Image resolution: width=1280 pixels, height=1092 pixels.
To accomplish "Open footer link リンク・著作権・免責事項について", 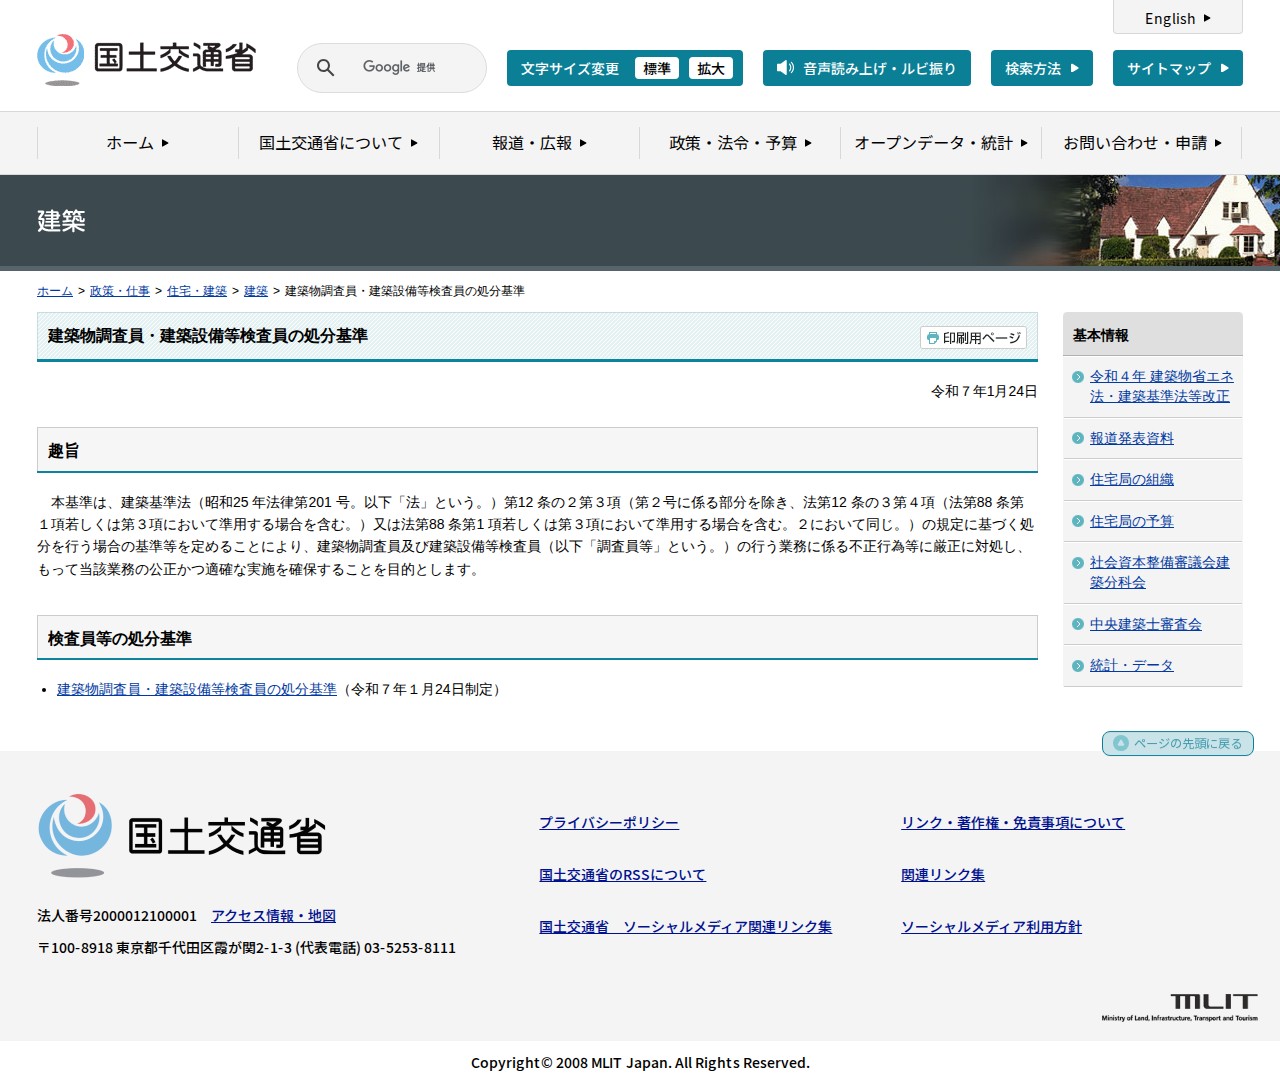I will click(1013, 823).
